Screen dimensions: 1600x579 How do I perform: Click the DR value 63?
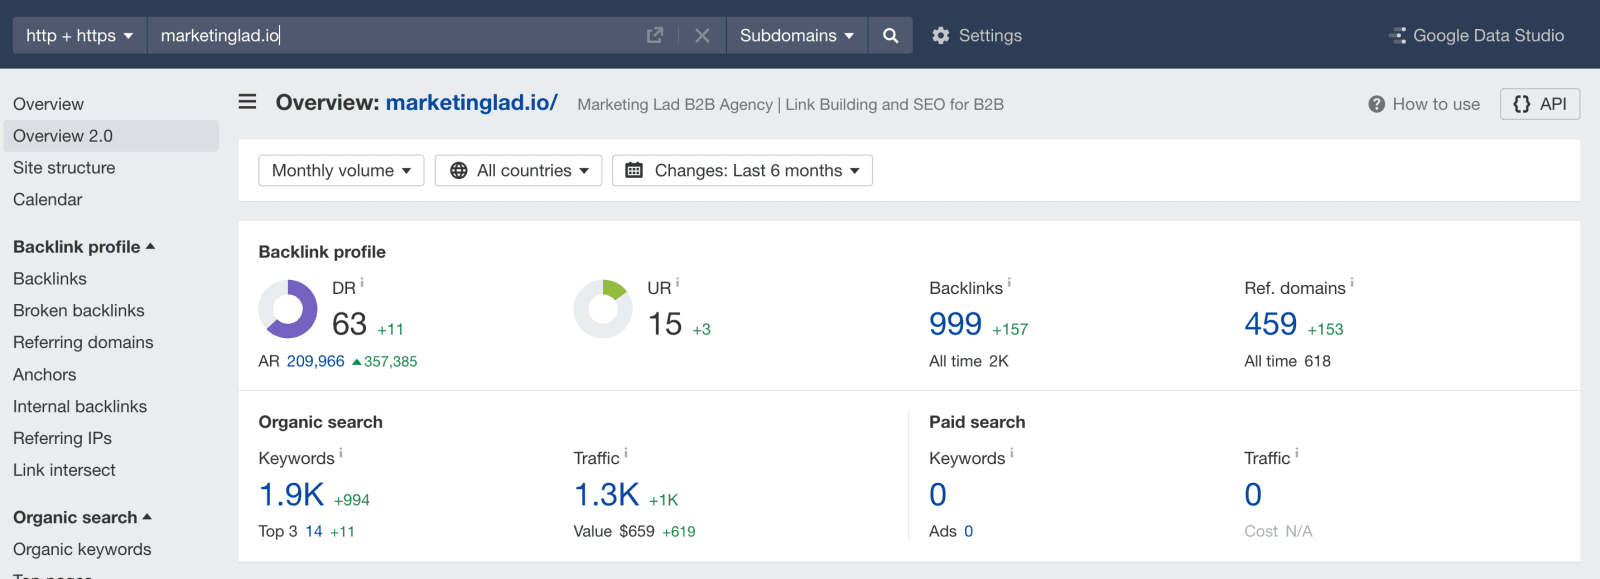click(x=349, y=324)
